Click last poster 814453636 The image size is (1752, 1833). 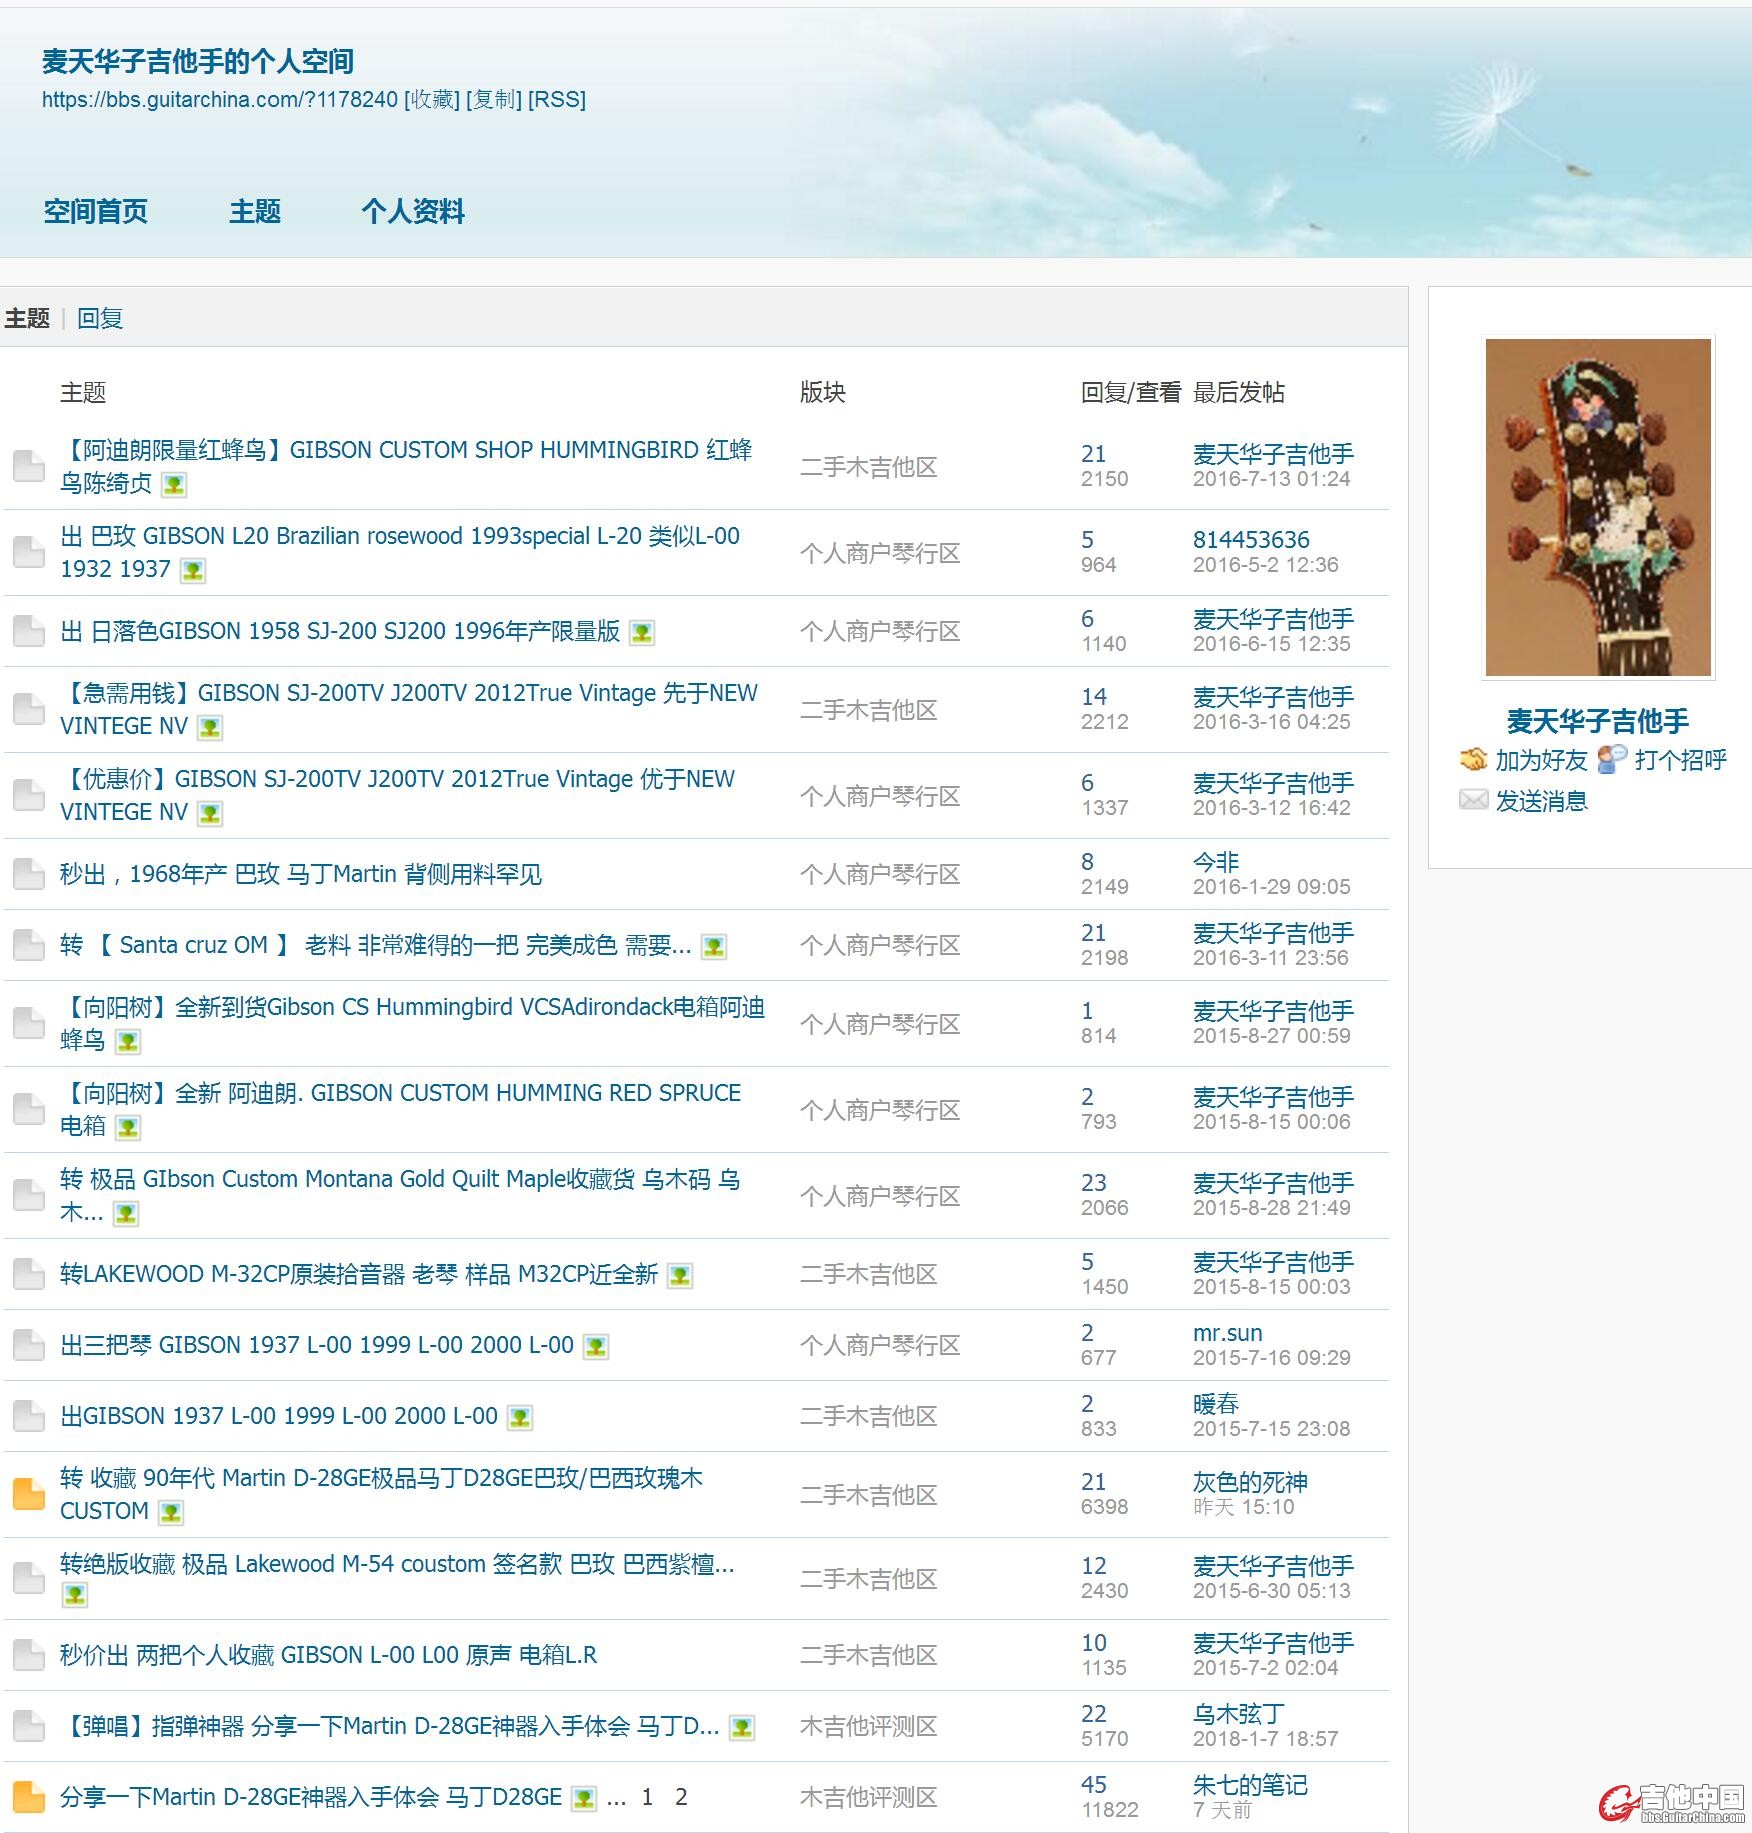point(1251,540)
